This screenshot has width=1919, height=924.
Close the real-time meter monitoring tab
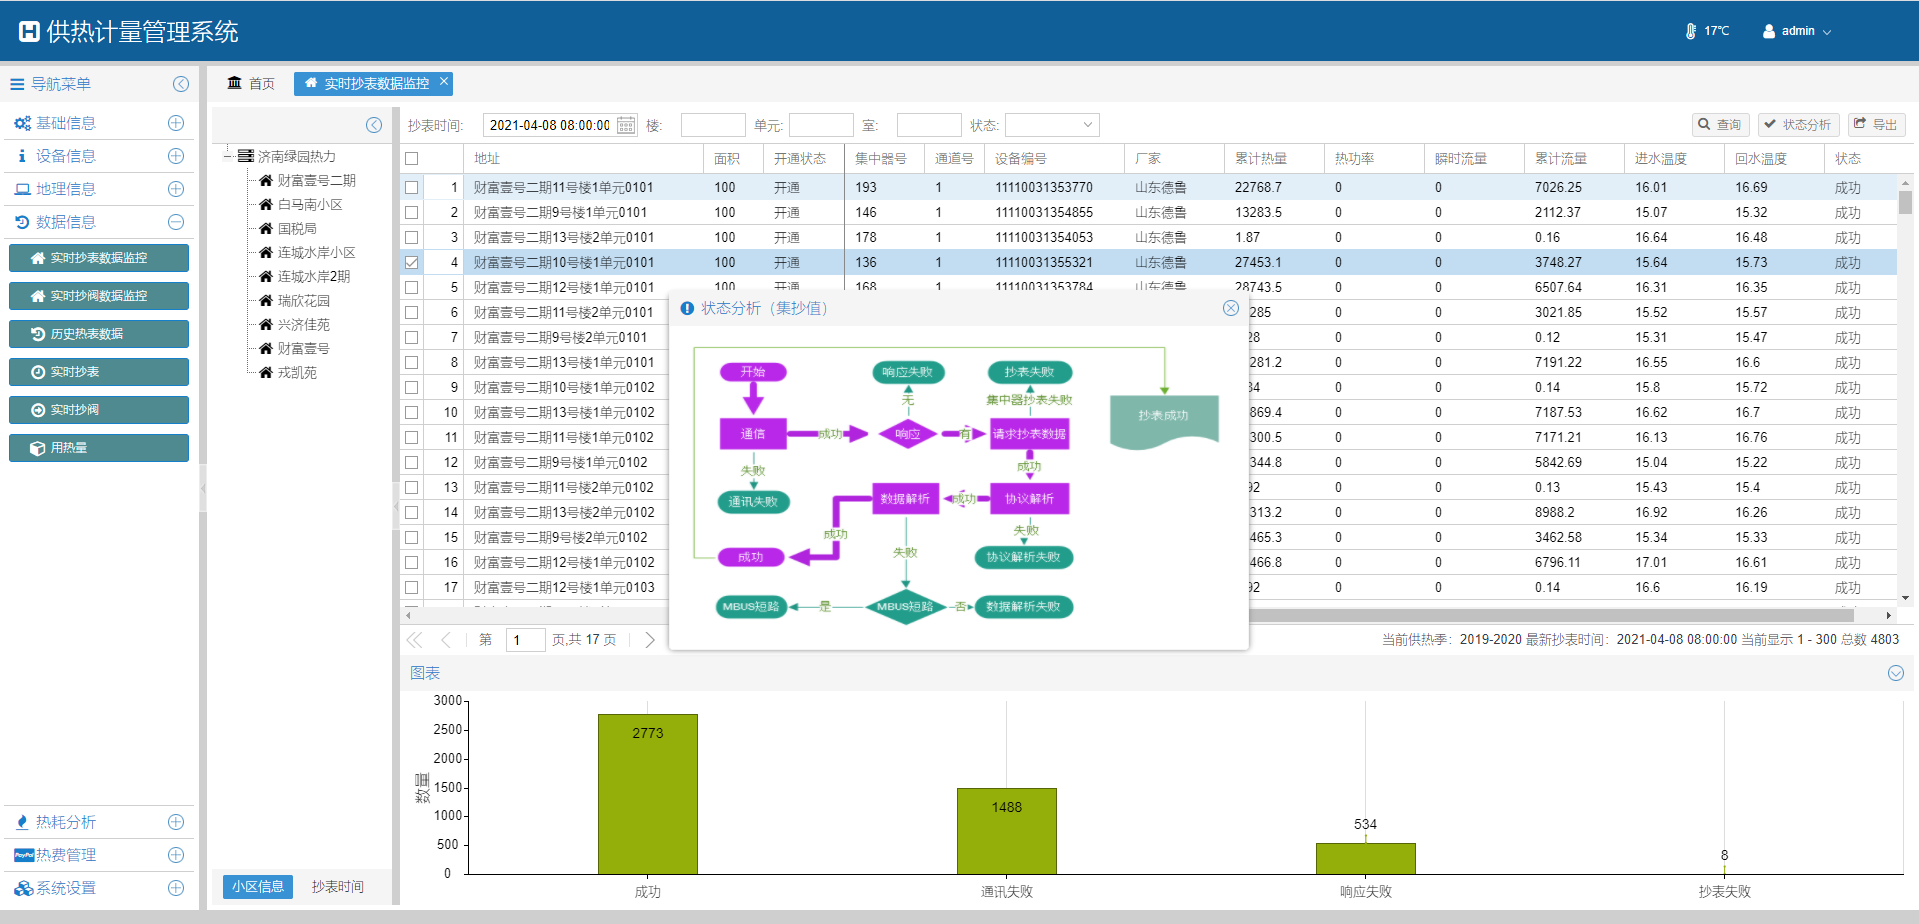point(444,82)
